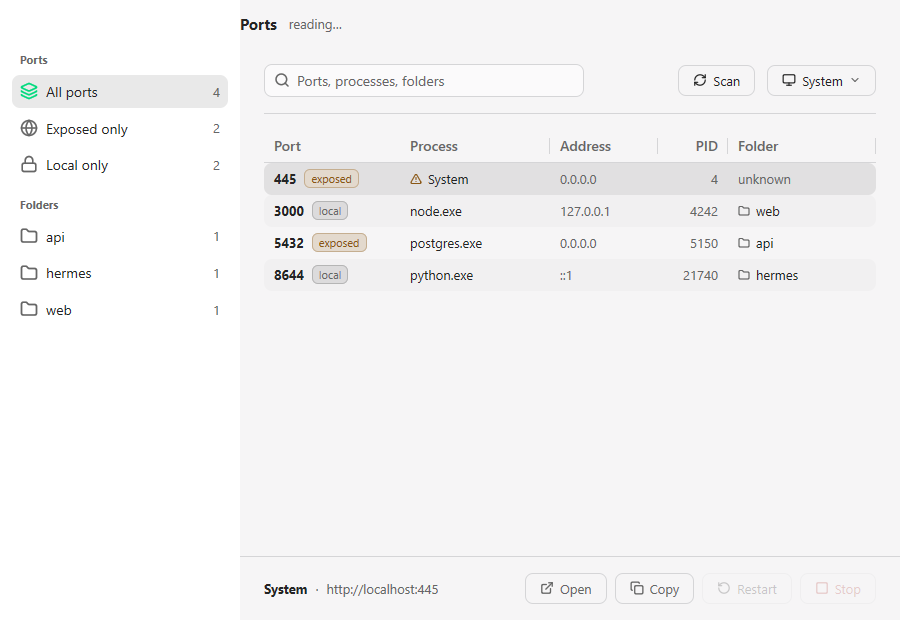Click the refresh icon on the Scan button
900x620 pixels.
coord(700,80)
